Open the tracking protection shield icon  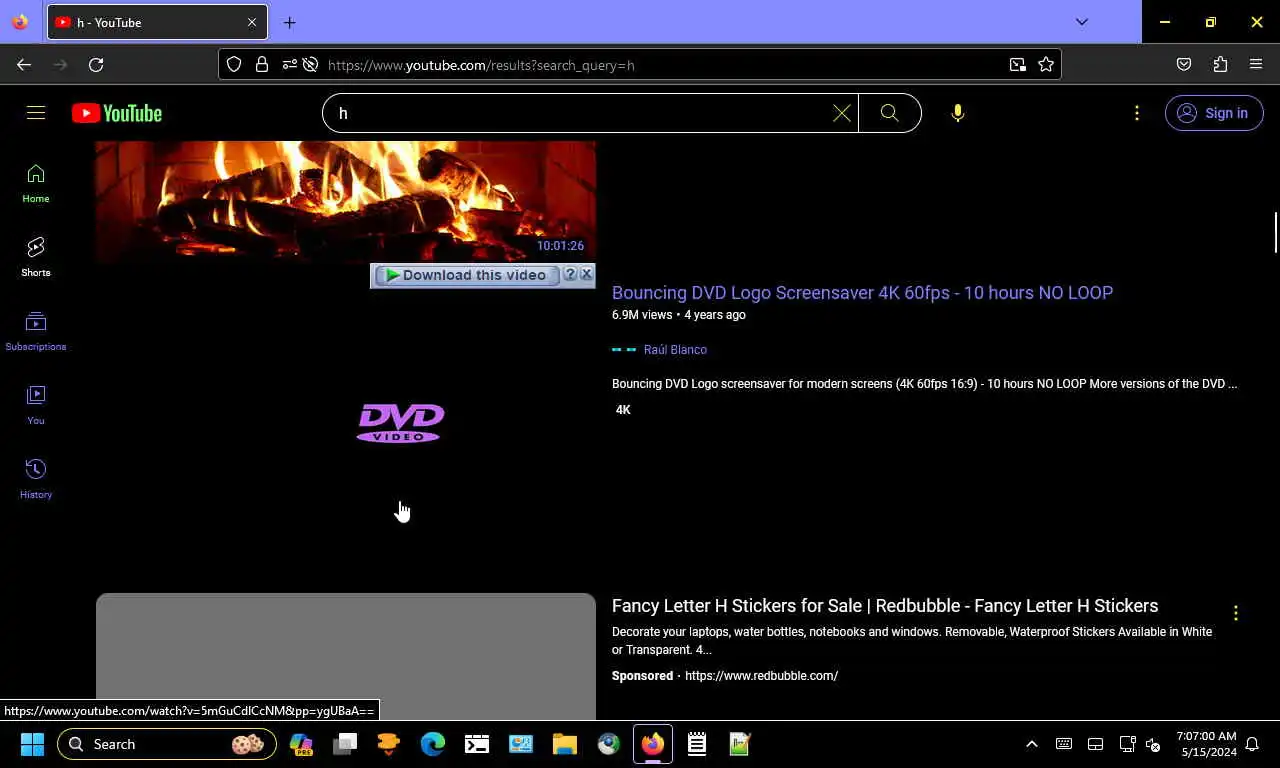click(234, 65)
